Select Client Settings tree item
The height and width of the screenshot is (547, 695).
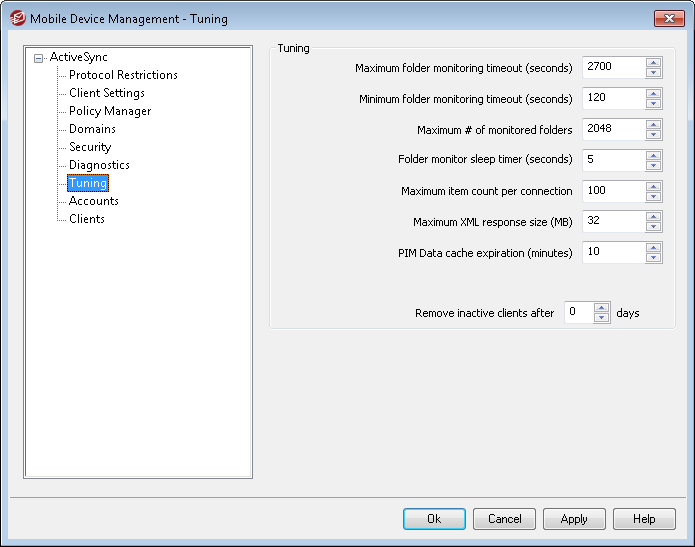pos(106,93)
